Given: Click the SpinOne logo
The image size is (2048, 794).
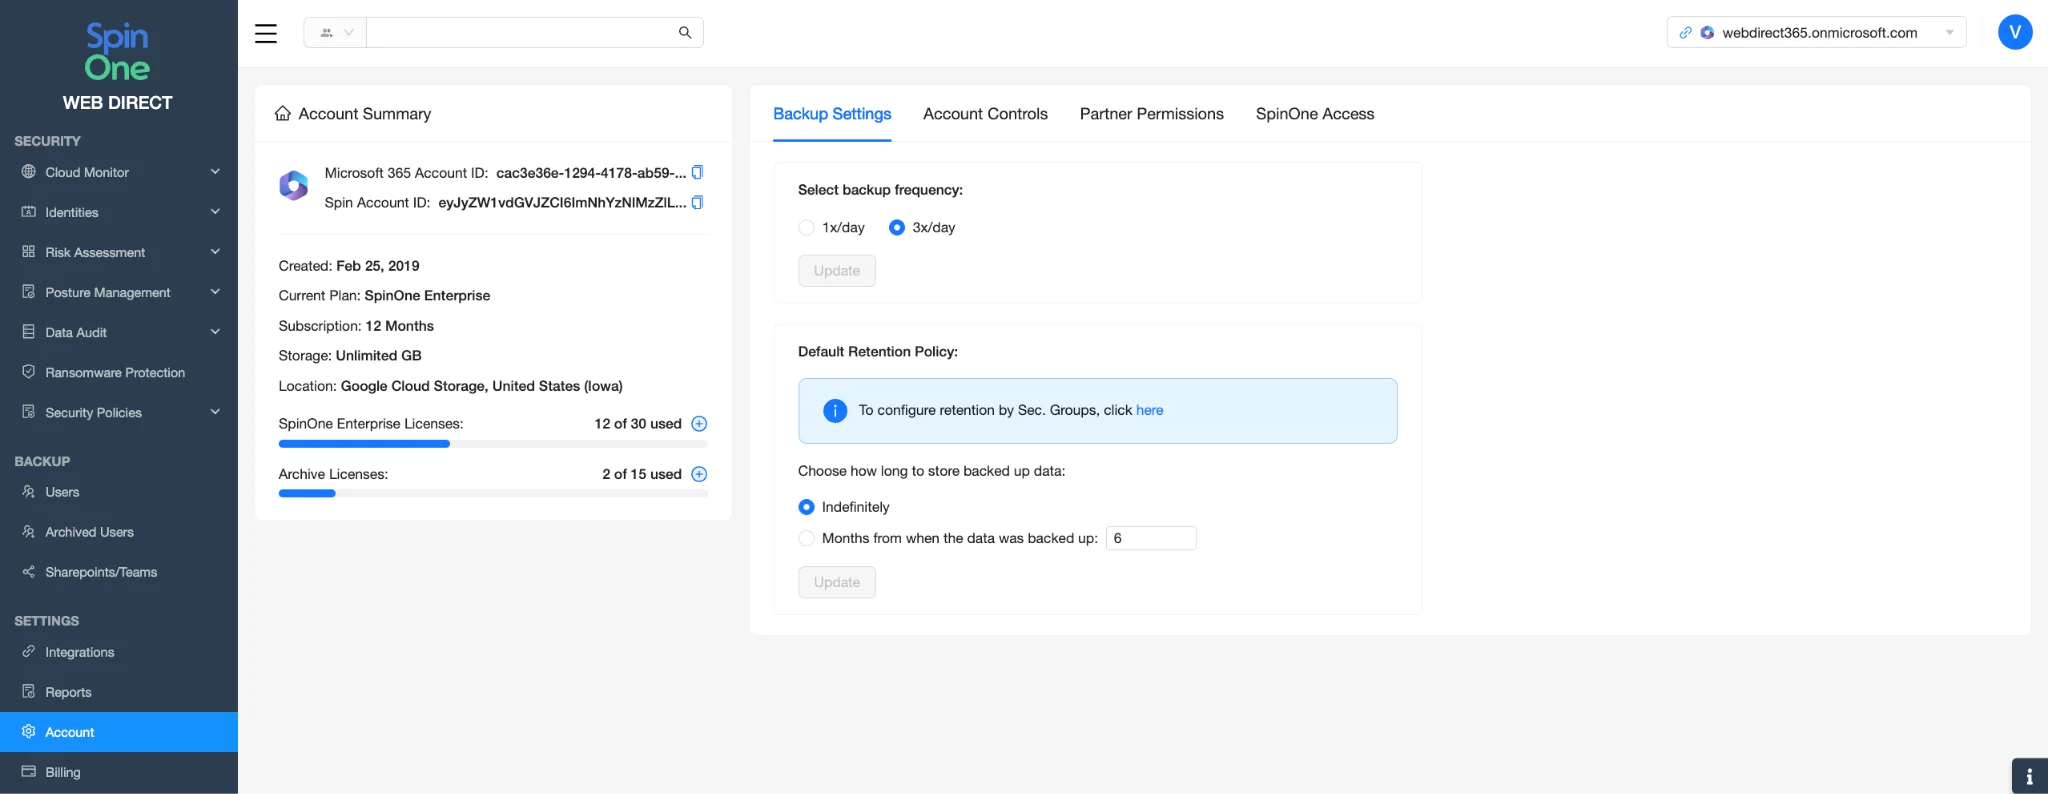Looking at the screenshot, I should [x=118, y=52].
